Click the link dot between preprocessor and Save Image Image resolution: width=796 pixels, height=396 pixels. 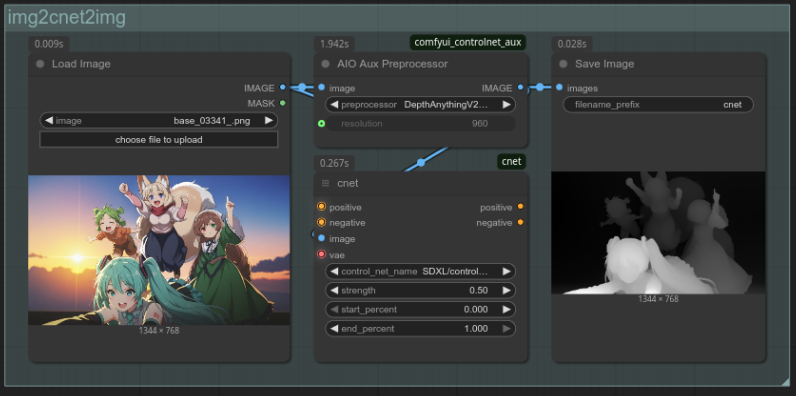pyautogui.click(x=540, y=87)
